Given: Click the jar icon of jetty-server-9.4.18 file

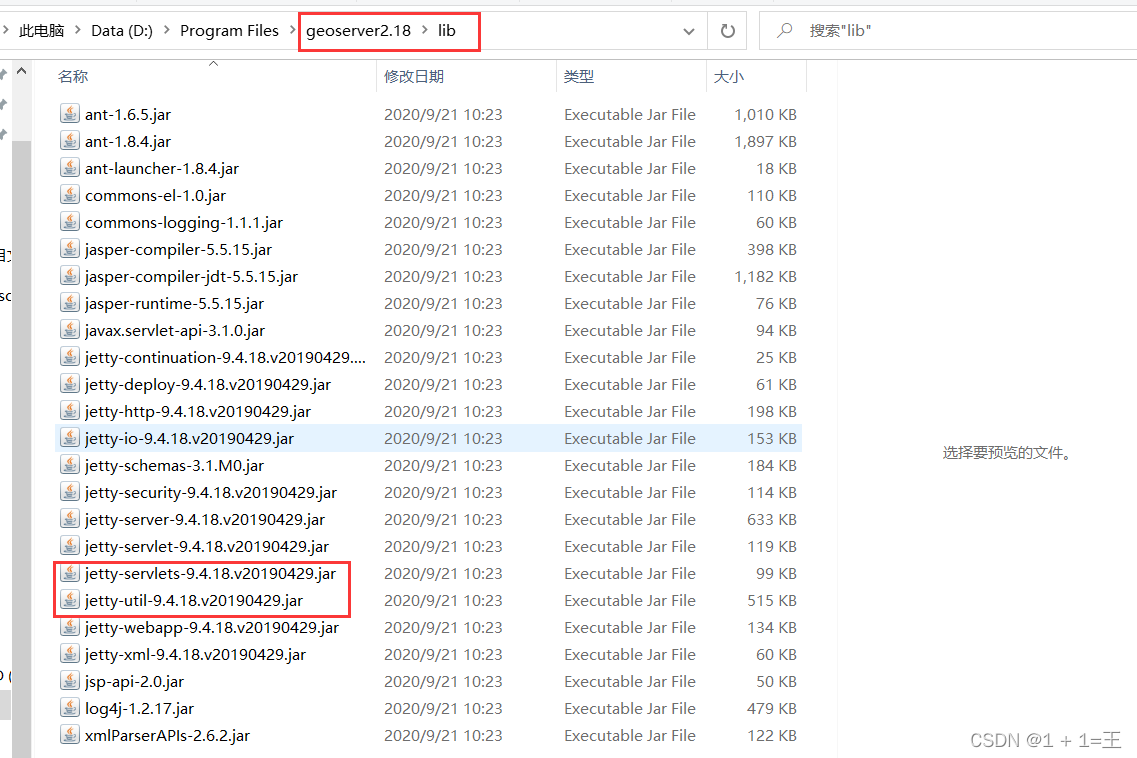Looking at the screenshot, I should tap(70, 519).
